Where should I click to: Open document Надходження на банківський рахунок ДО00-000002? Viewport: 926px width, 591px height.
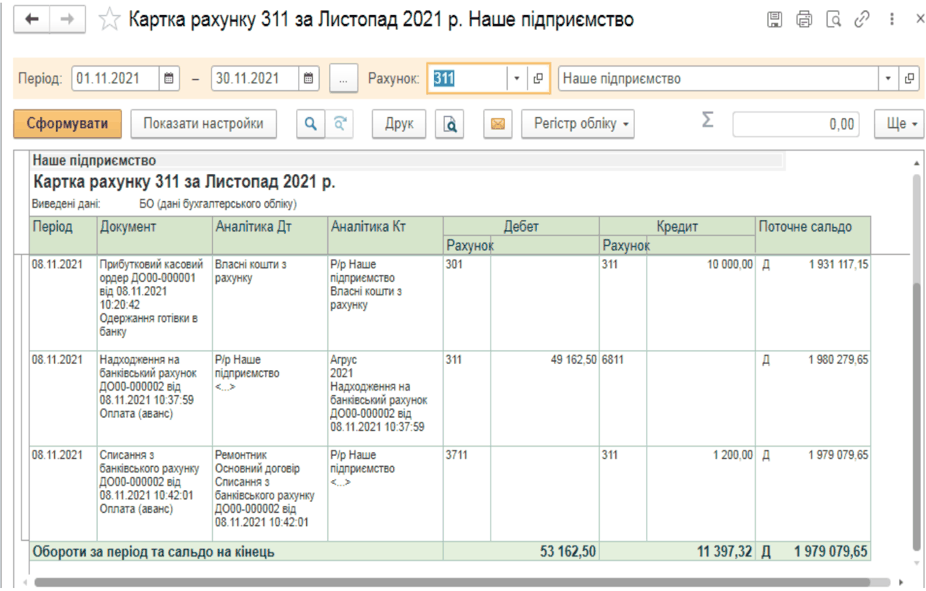coord(155,398)
